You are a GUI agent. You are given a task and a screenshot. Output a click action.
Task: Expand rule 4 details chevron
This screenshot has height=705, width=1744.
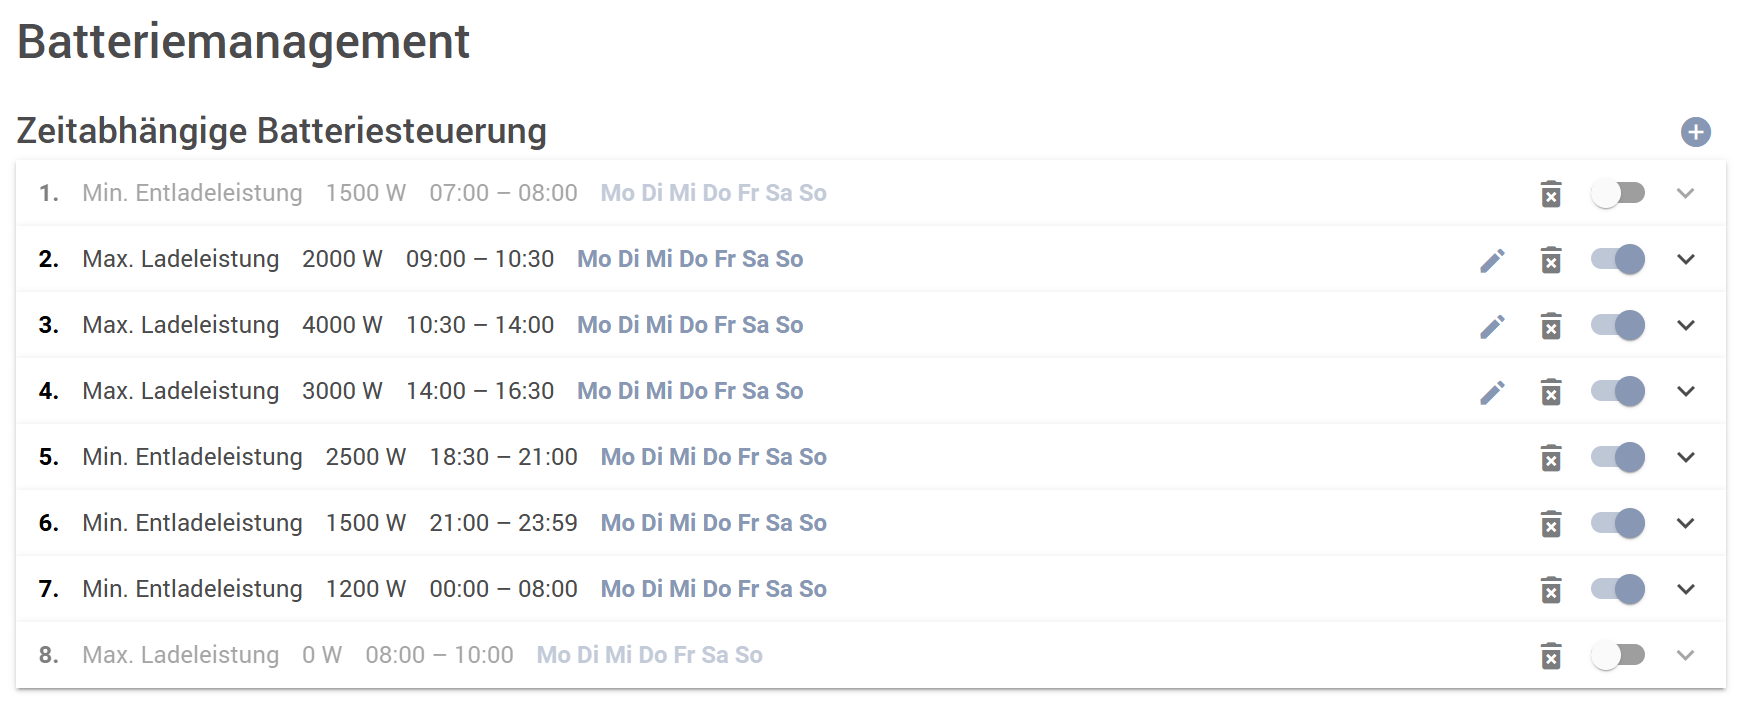tap(1686, 391)
